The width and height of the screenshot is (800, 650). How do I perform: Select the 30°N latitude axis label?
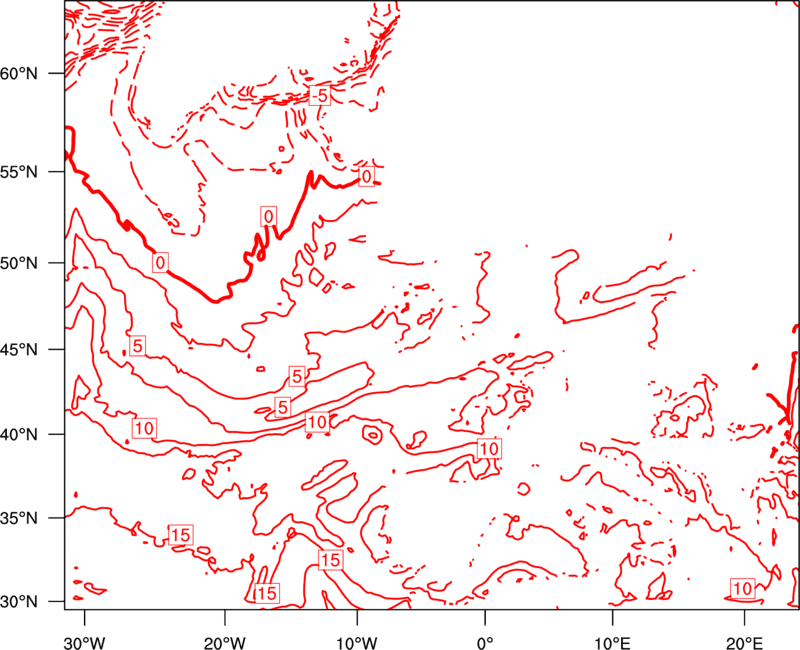[x=19, y=602]
